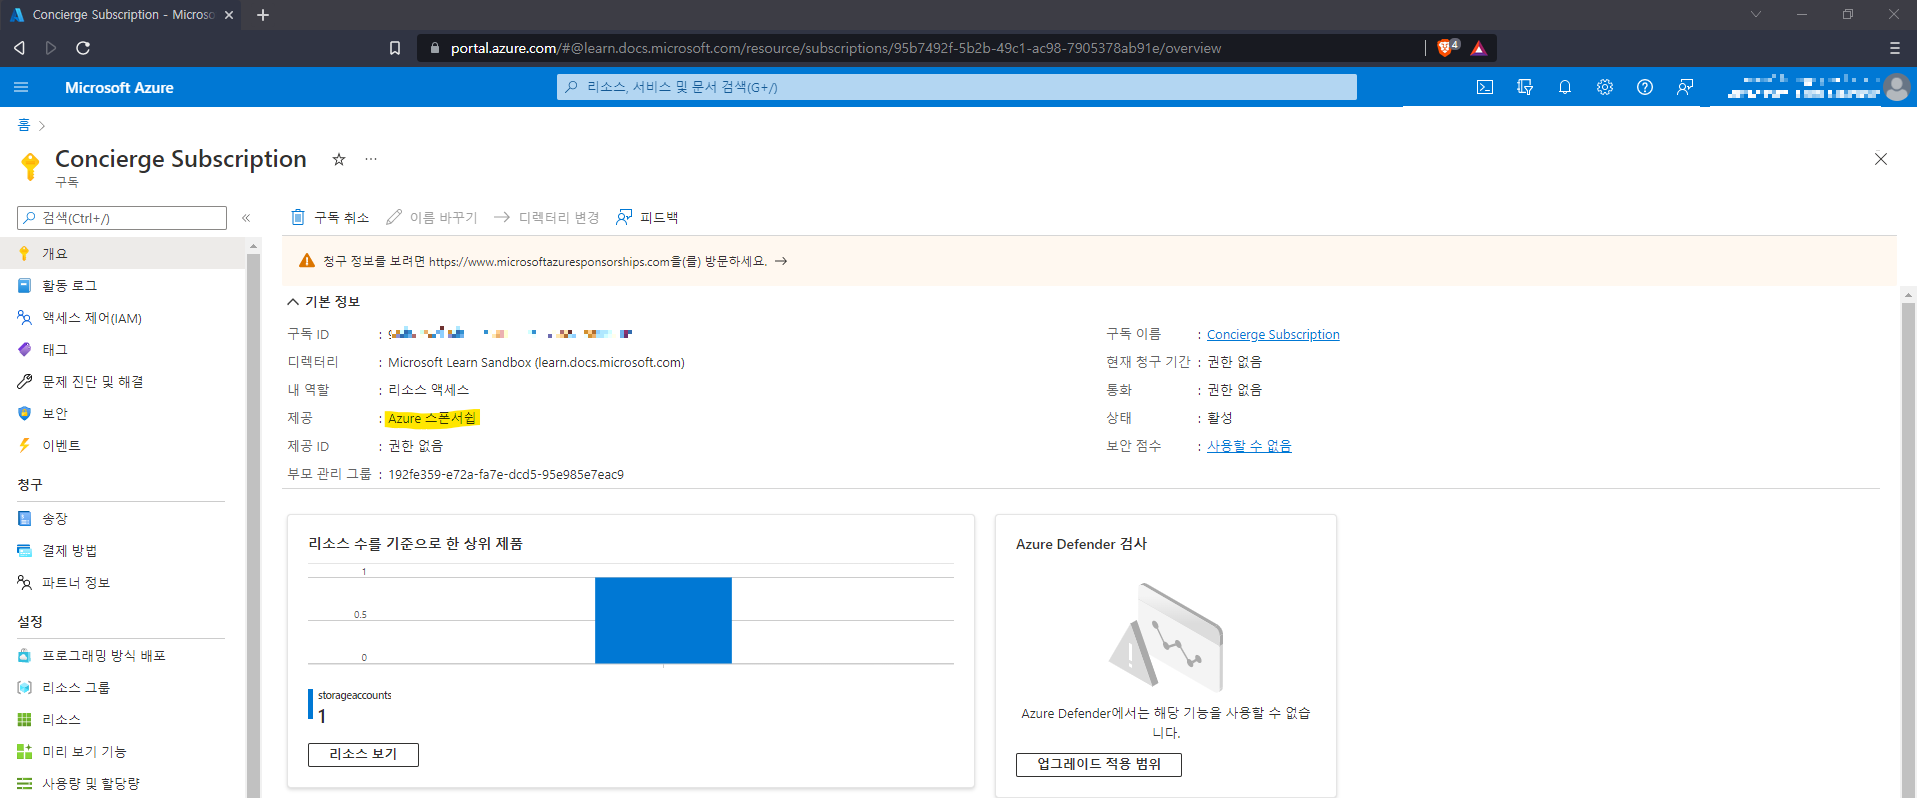Click the 리소스 보기 button

363,754
